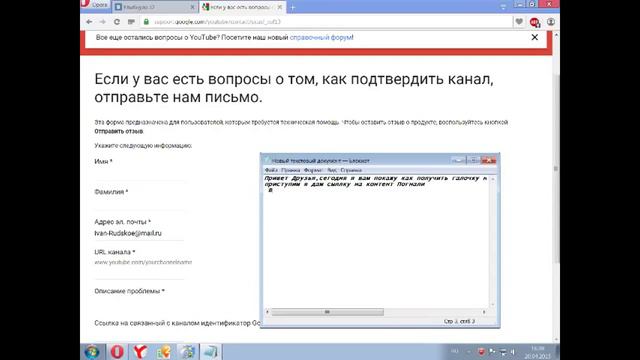Open the Speed Dial start page icon
The width and height of the screenshot is (640, 360).
[x=131, y=22]
